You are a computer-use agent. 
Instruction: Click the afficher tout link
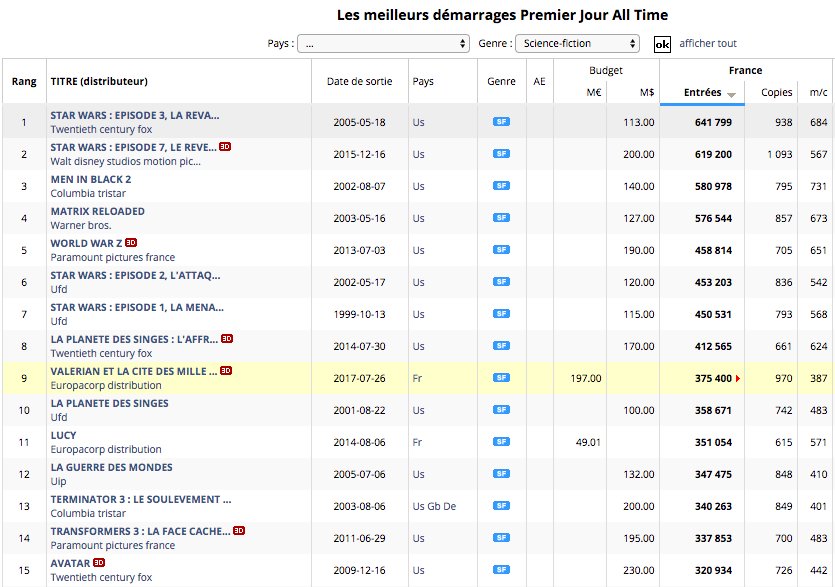(x=708, y=44)
